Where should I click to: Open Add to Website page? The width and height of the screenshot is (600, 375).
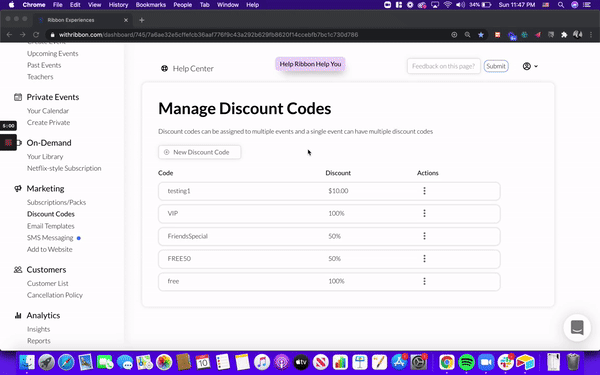click(49, 249)
